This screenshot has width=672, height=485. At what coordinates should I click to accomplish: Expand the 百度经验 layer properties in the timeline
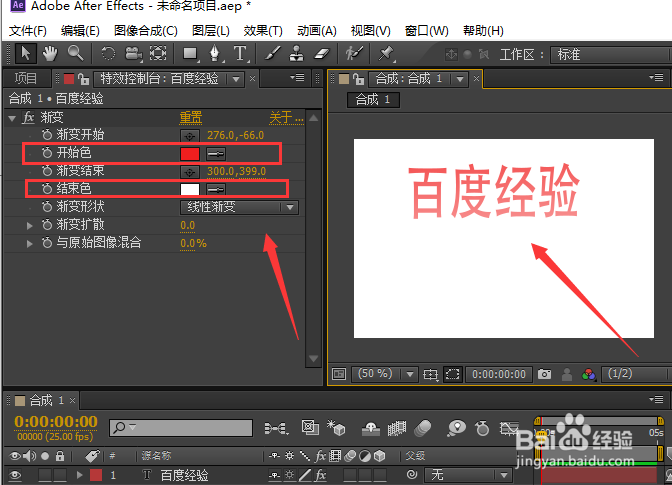[79, 475]
